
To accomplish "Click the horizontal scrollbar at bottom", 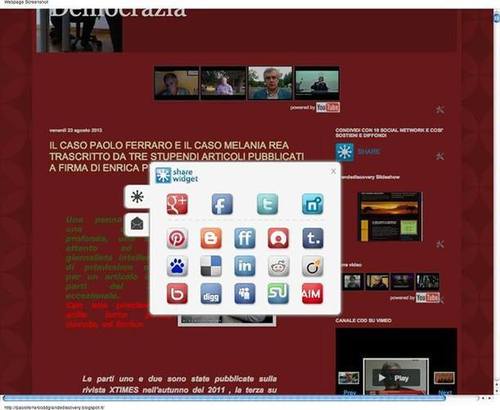I will click(x=224, y=398).
